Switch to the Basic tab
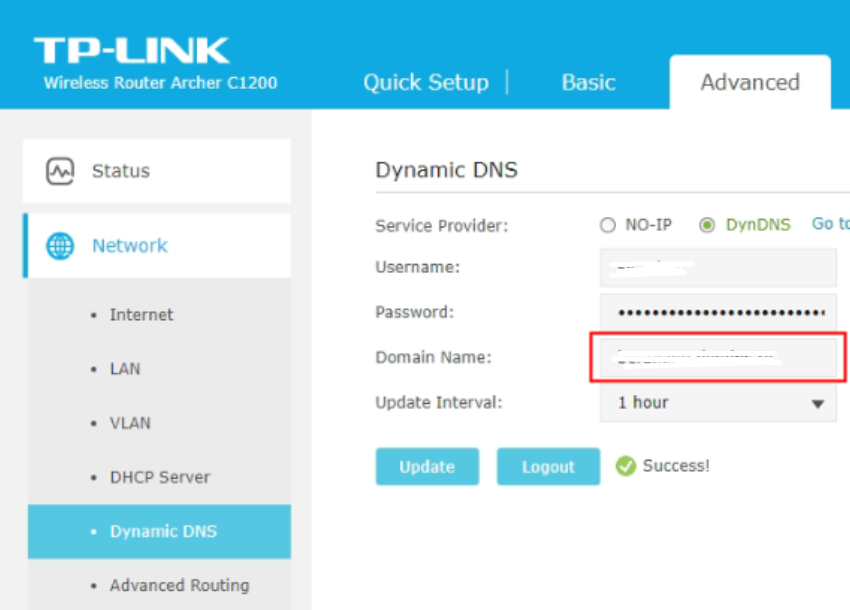Screen dimensions: 850x610 click(588, 82)
